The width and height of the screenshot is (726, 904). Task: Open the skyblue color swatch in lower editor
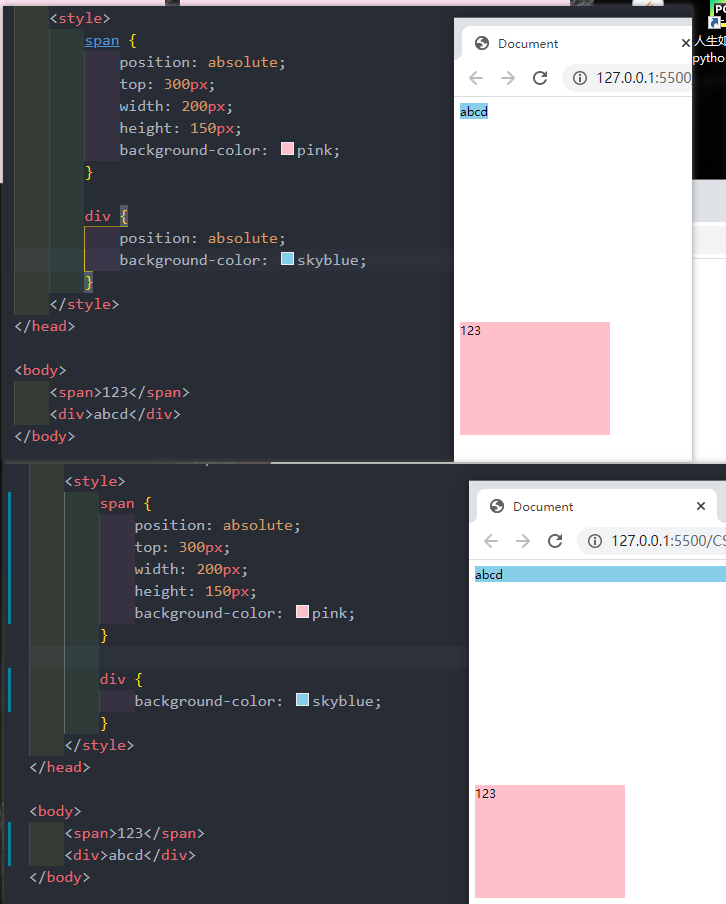click(x=303, y=701)
